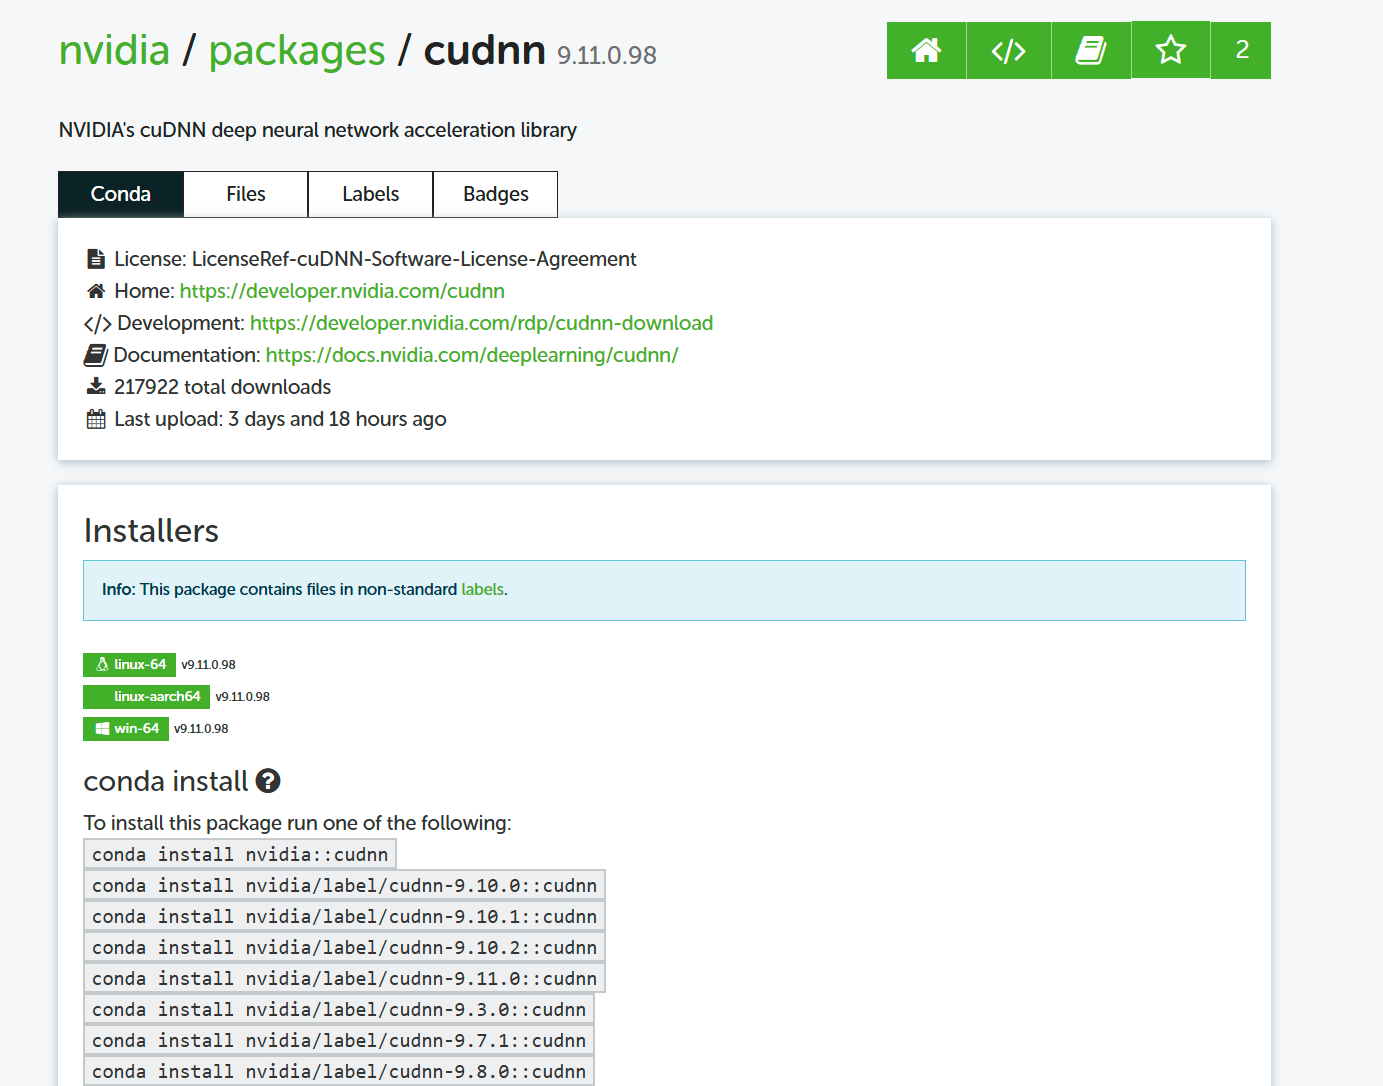Click the code development icon in the header
The image size is (1383, 1086).
point(1008,50)
